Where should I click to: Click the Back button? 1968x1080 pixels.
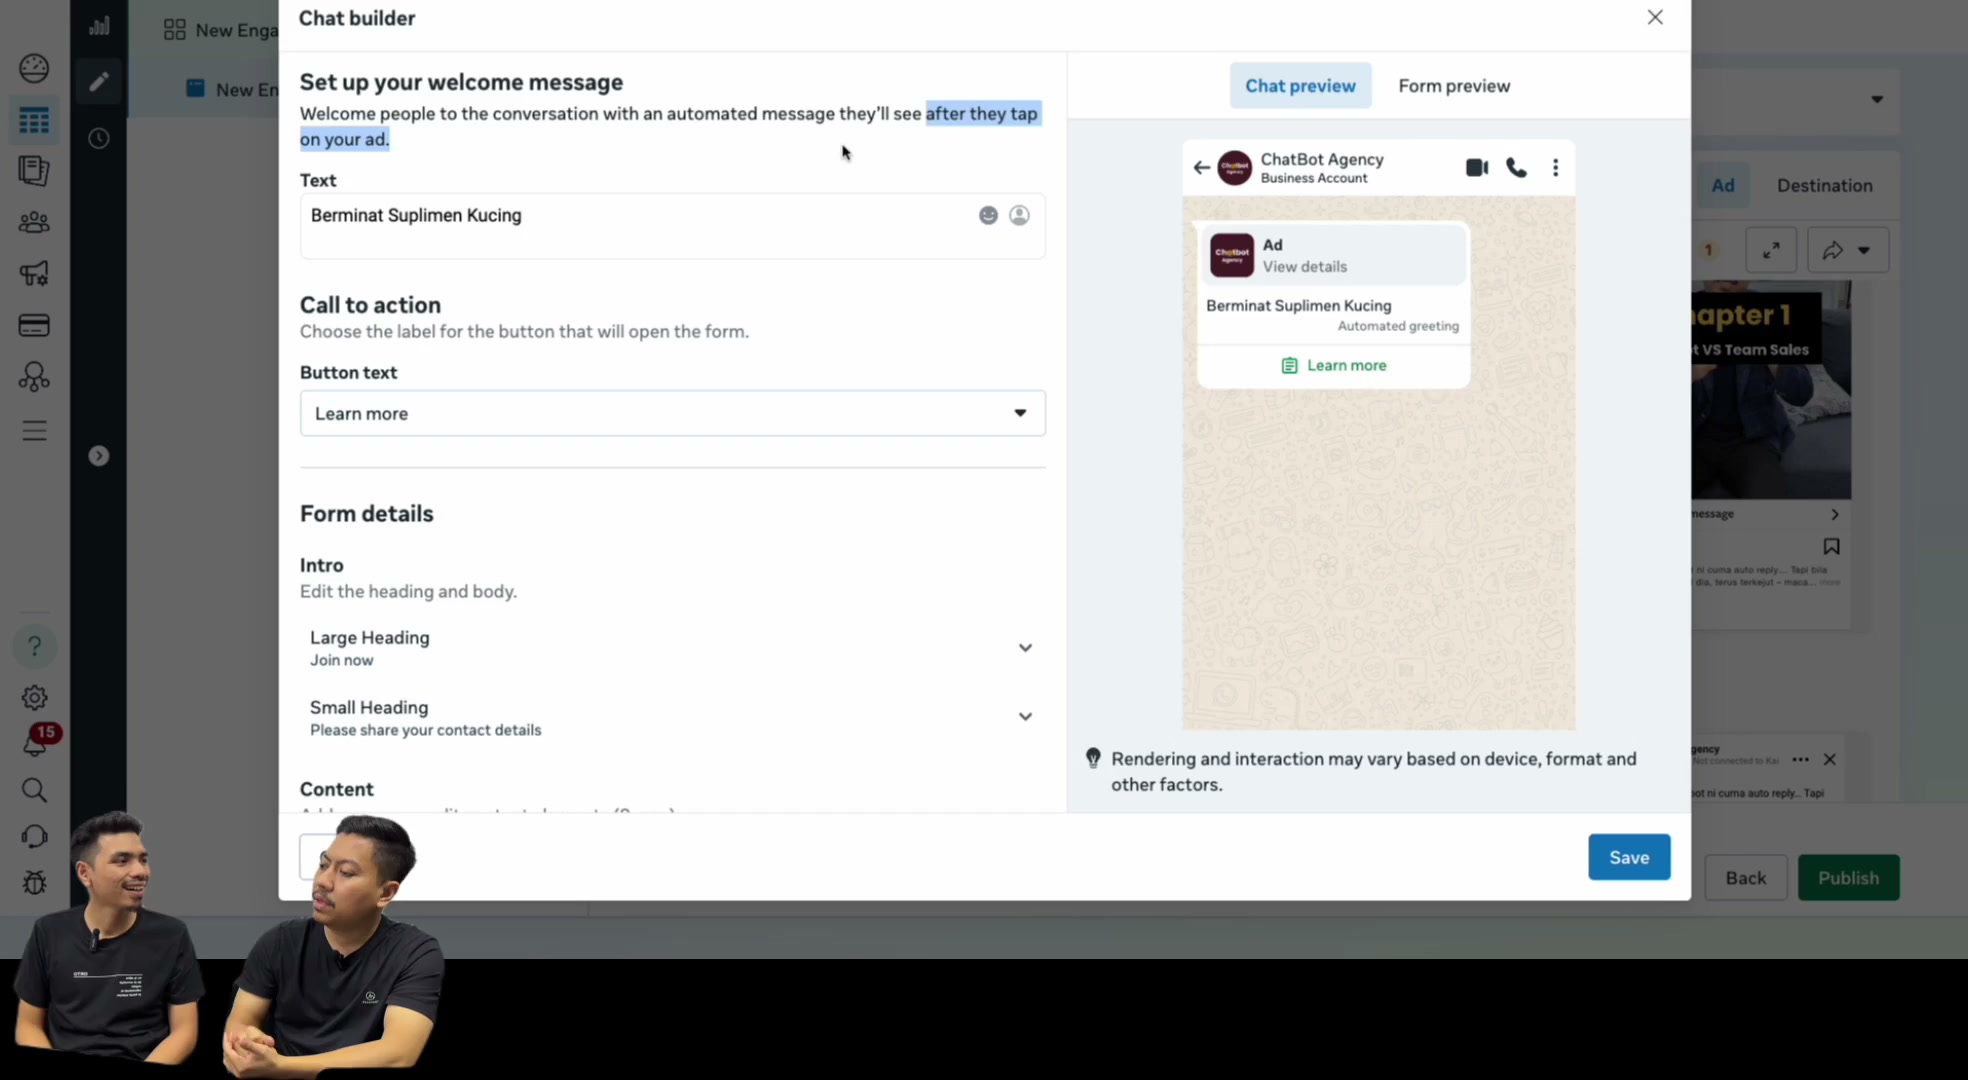pos(1745,877)
